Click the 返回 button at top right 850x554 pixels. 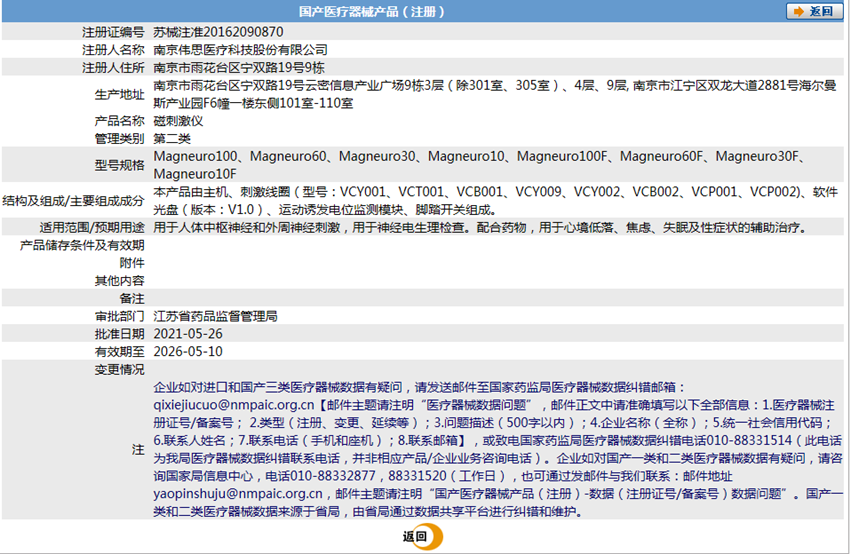pos(814,11)
